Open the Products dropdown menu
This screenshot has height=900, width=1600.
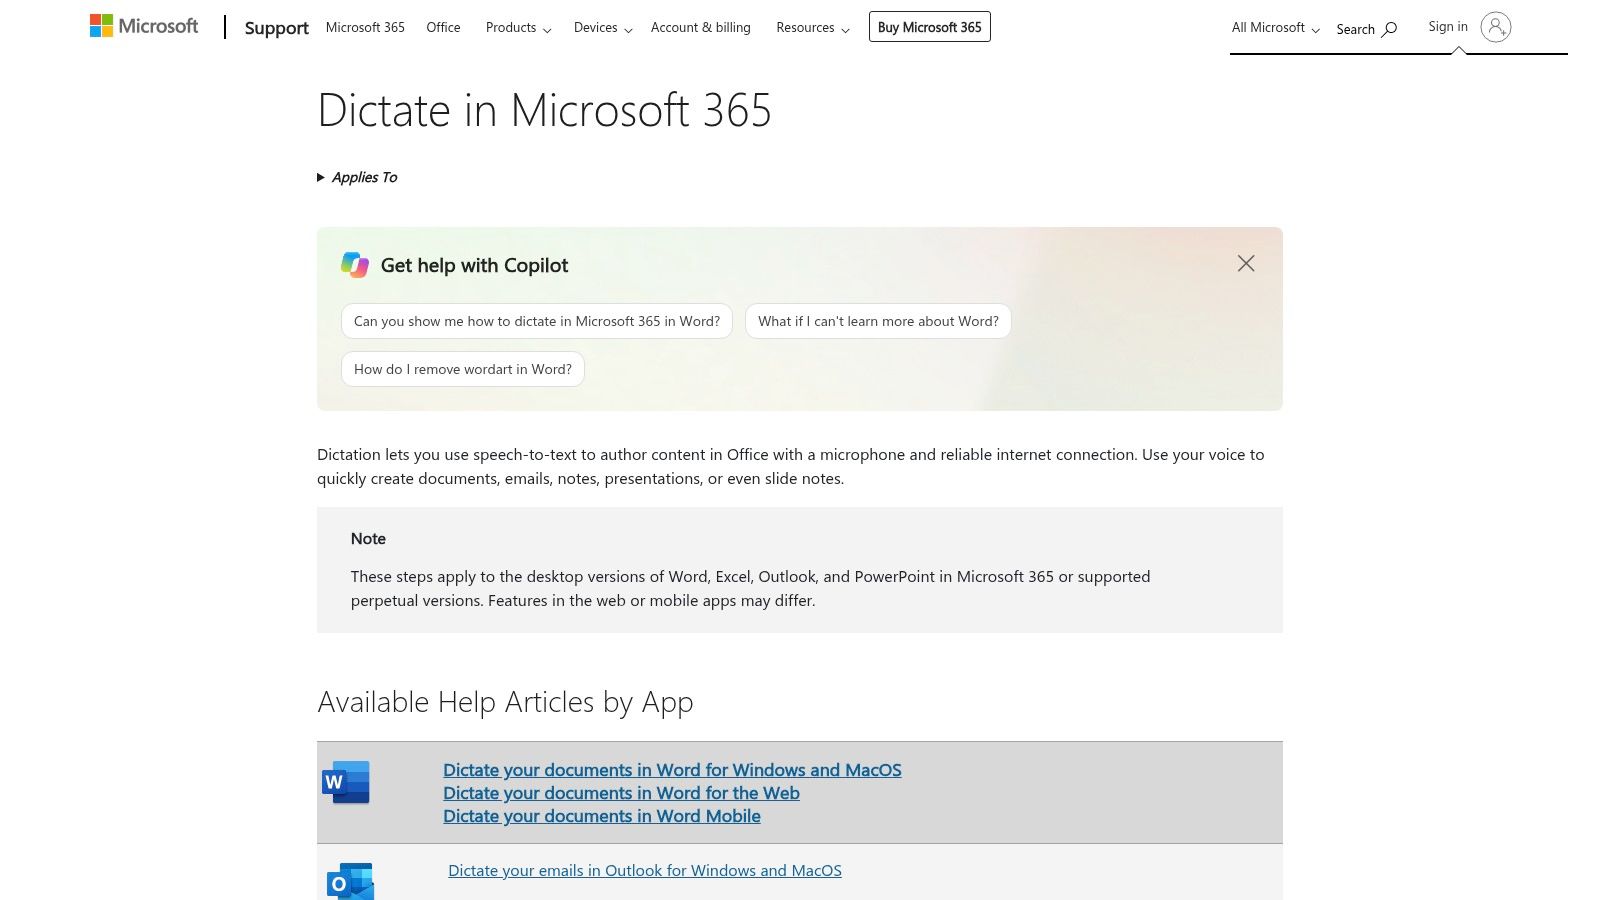click(x=518, y=27)
